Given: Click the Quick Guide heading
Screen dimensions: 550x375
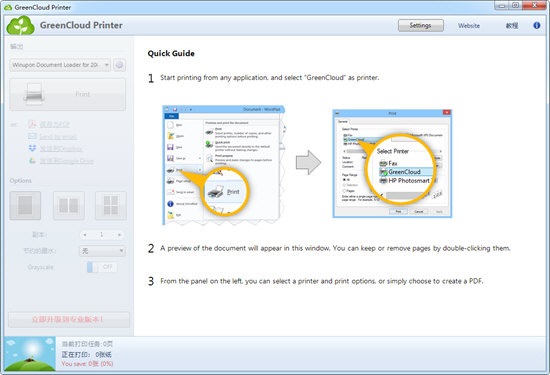Looking at the screenshot, I should pos(171,53).
